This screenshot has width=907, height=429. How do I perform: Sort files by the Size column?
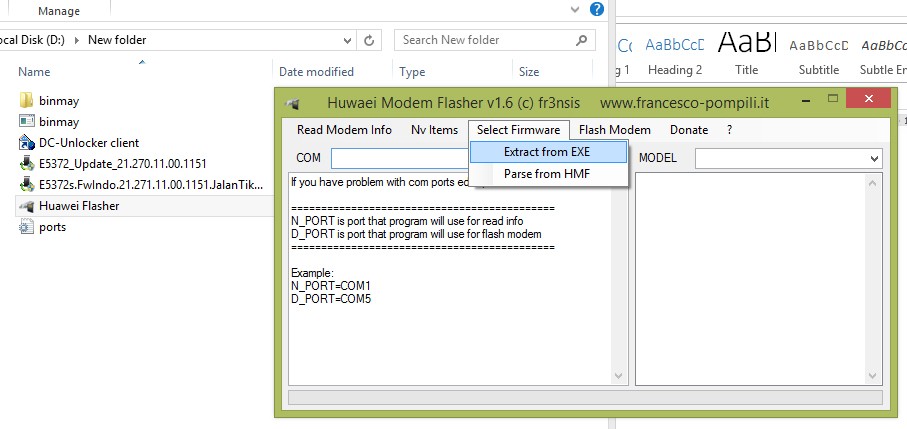point(529,72)
